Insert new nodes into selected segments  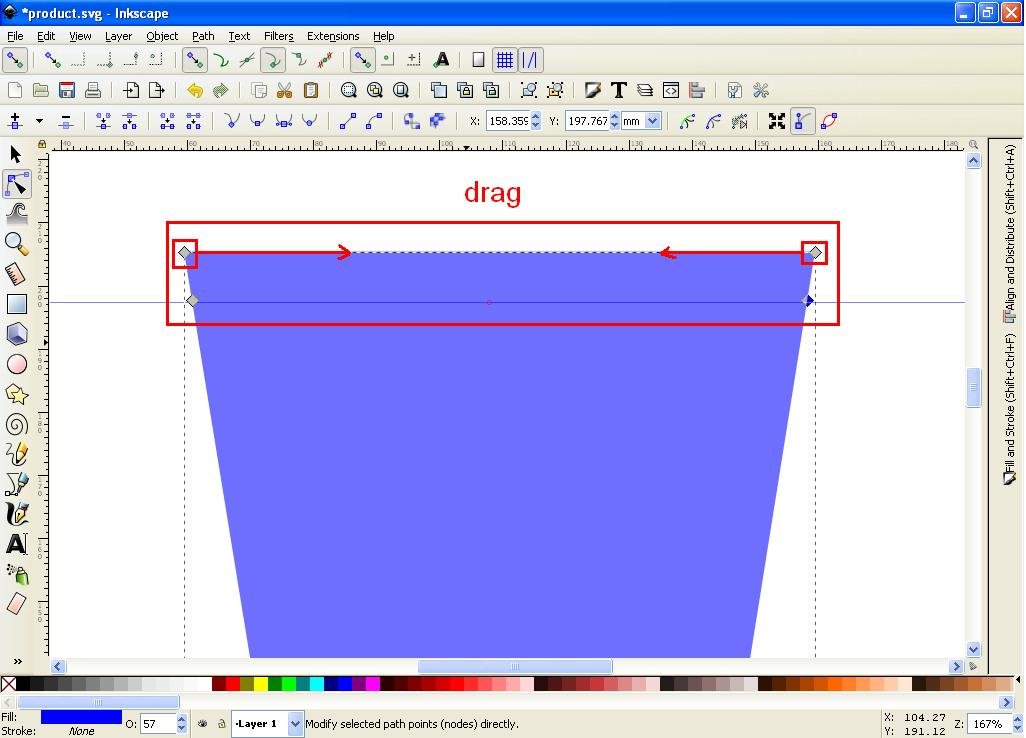point(16,121)
